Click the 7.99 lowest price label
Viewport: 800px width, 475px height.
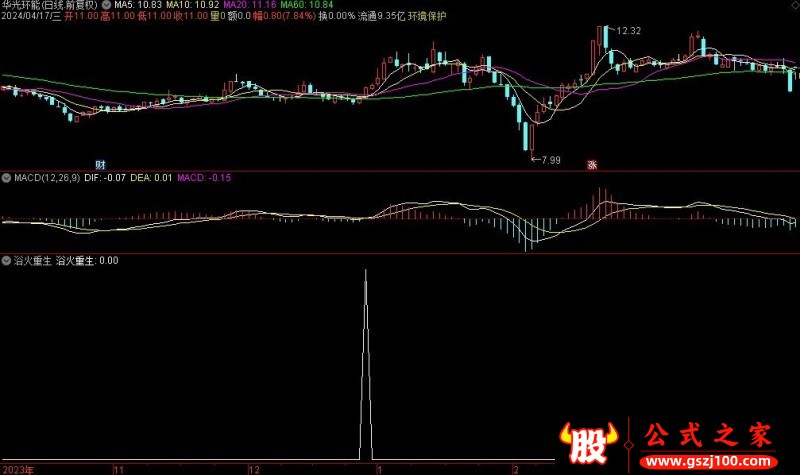[548, 159]
